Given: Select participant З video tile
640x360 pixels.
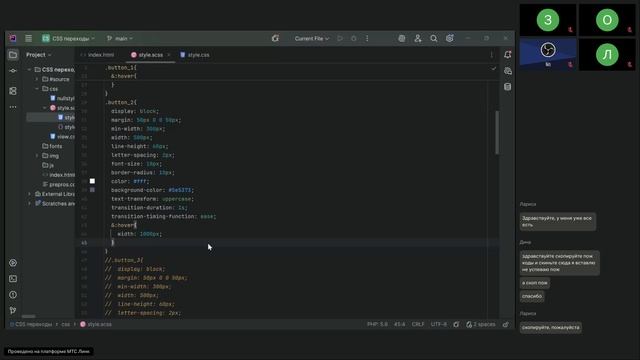Looking at the screenshot, I should pyautogui.click(x=548, y=20).
